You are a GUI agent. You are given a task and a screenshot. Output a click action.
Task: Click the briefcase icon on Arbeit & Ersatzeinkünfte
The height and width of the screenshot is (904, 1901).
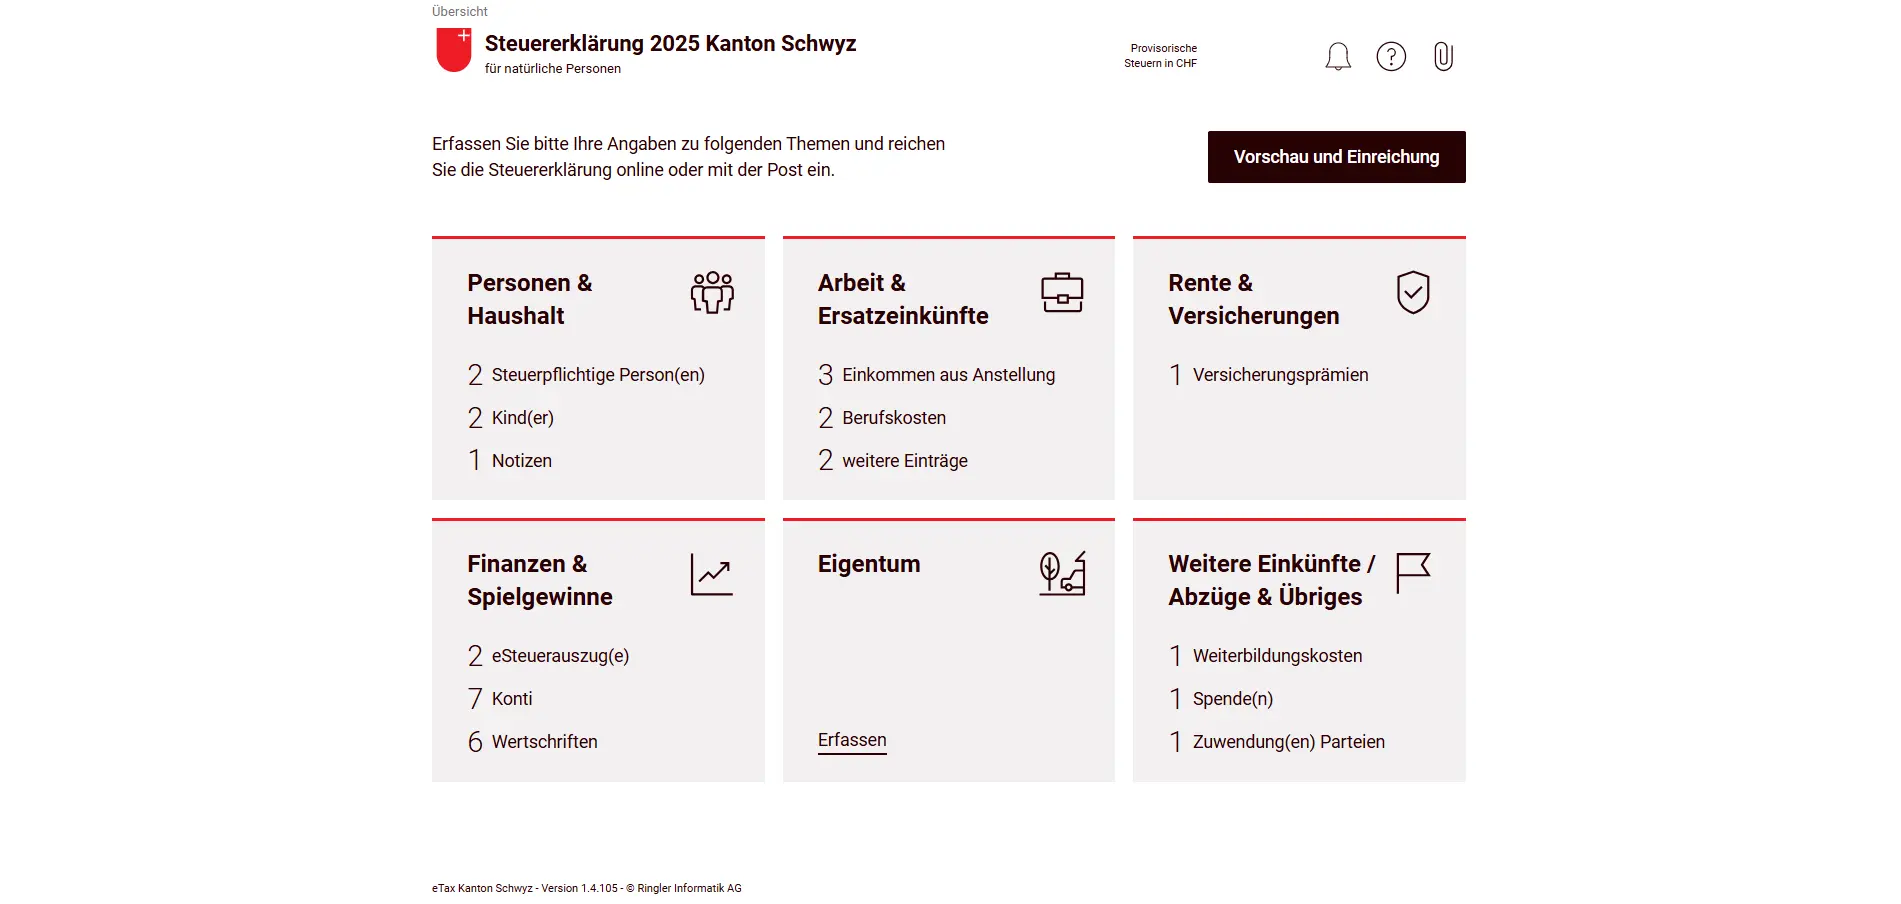click(1063, 292)
